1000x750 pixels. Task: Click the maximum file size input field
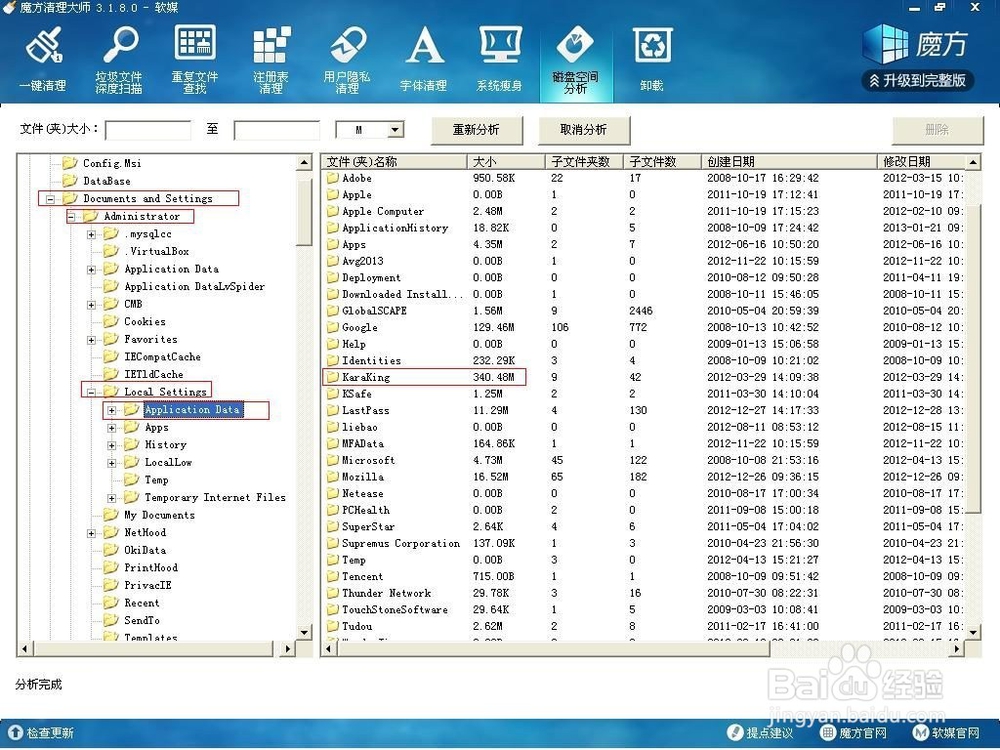point(277,129)
